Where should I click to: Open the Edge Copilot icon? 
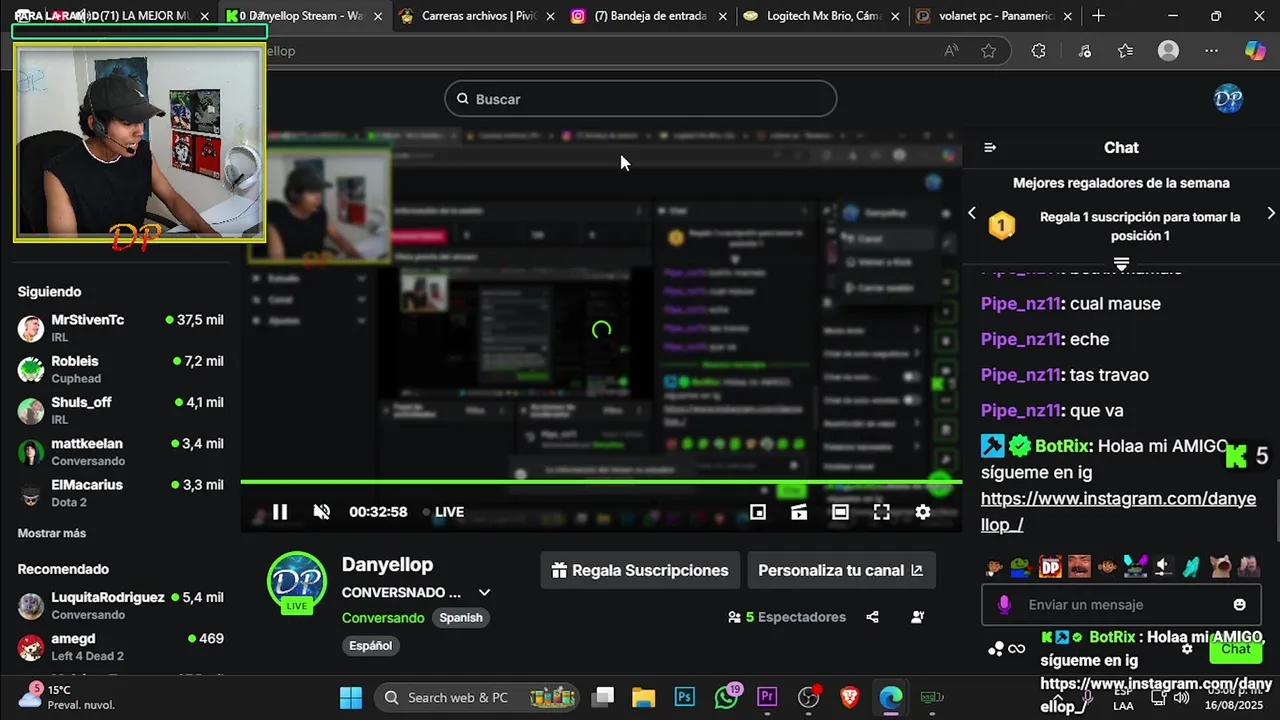1255,51
